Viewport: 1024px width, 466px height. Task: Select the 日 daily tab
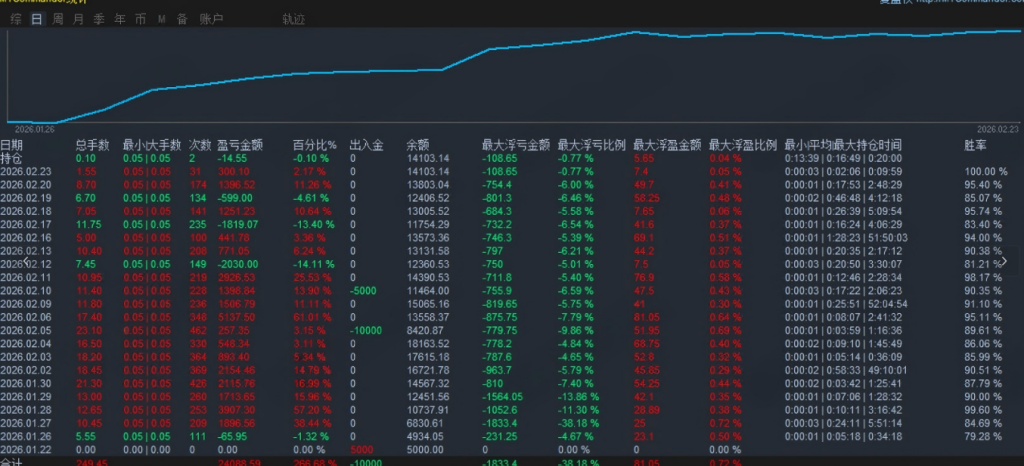pos(37,20)
